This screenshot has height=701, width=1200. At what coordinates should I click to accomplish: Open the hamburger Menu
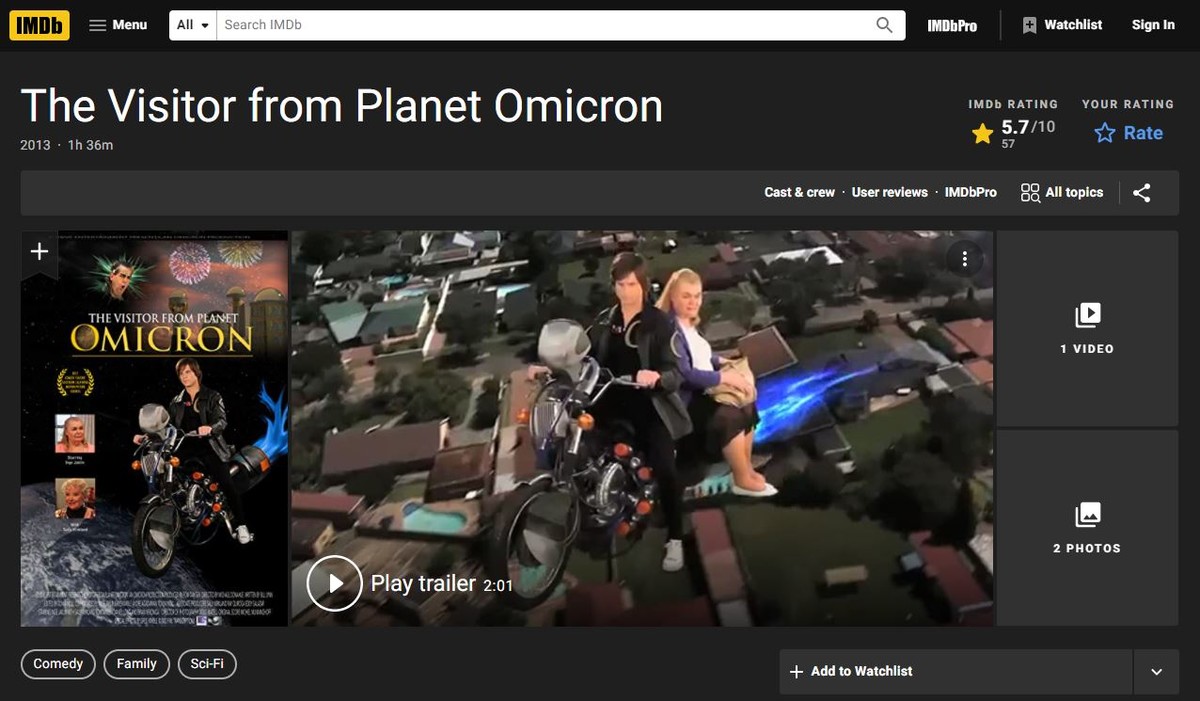pyautogui.click(x=118, y=25)
